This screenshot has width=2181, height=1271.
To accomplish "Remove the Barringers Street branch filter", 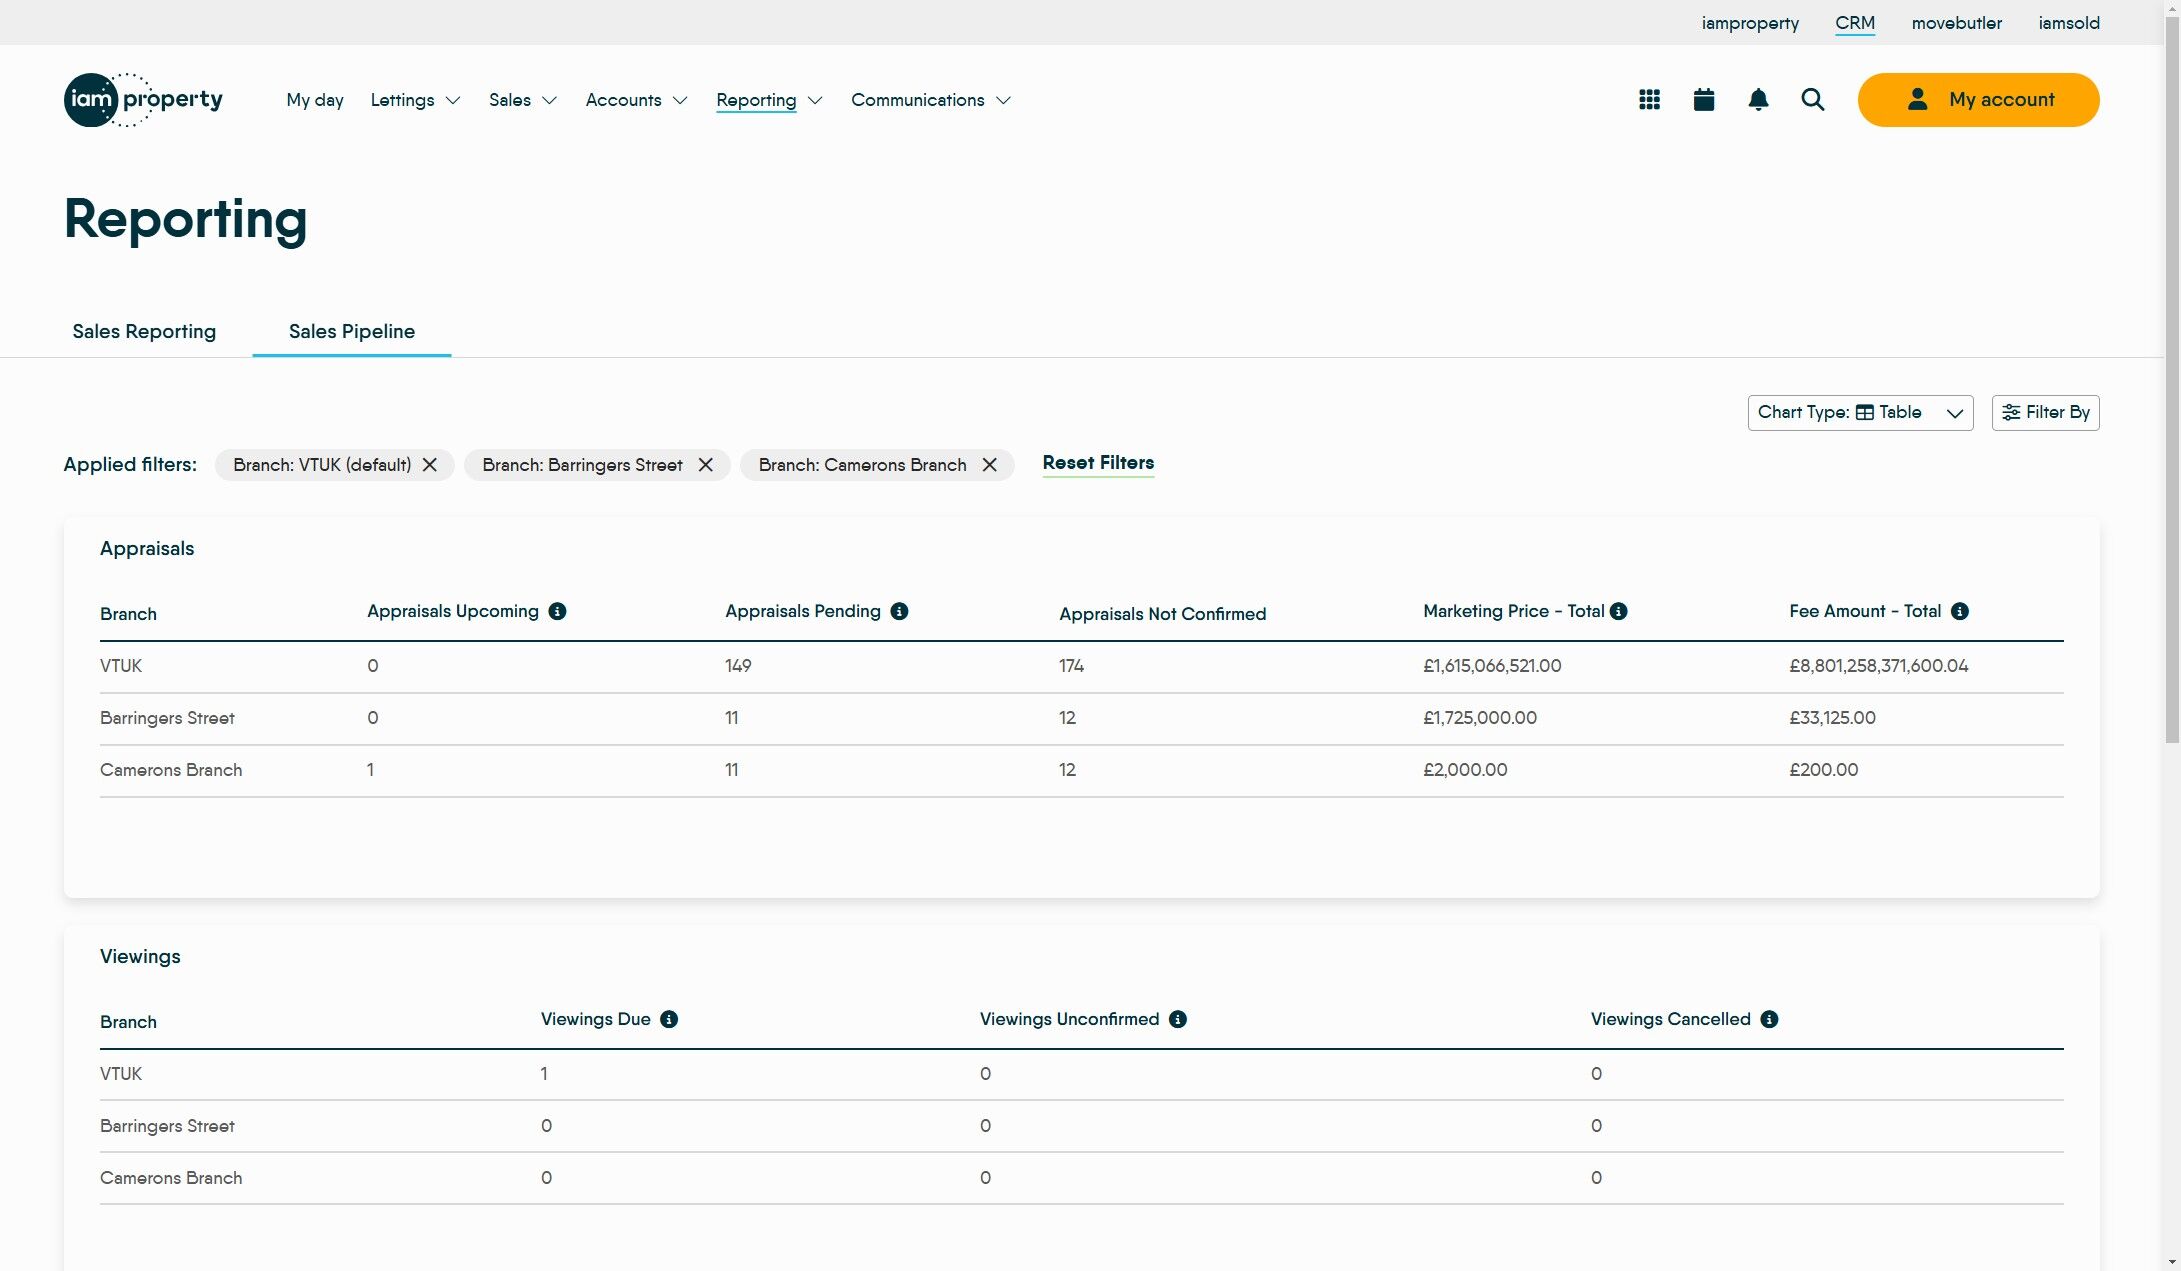I will 706,465.
